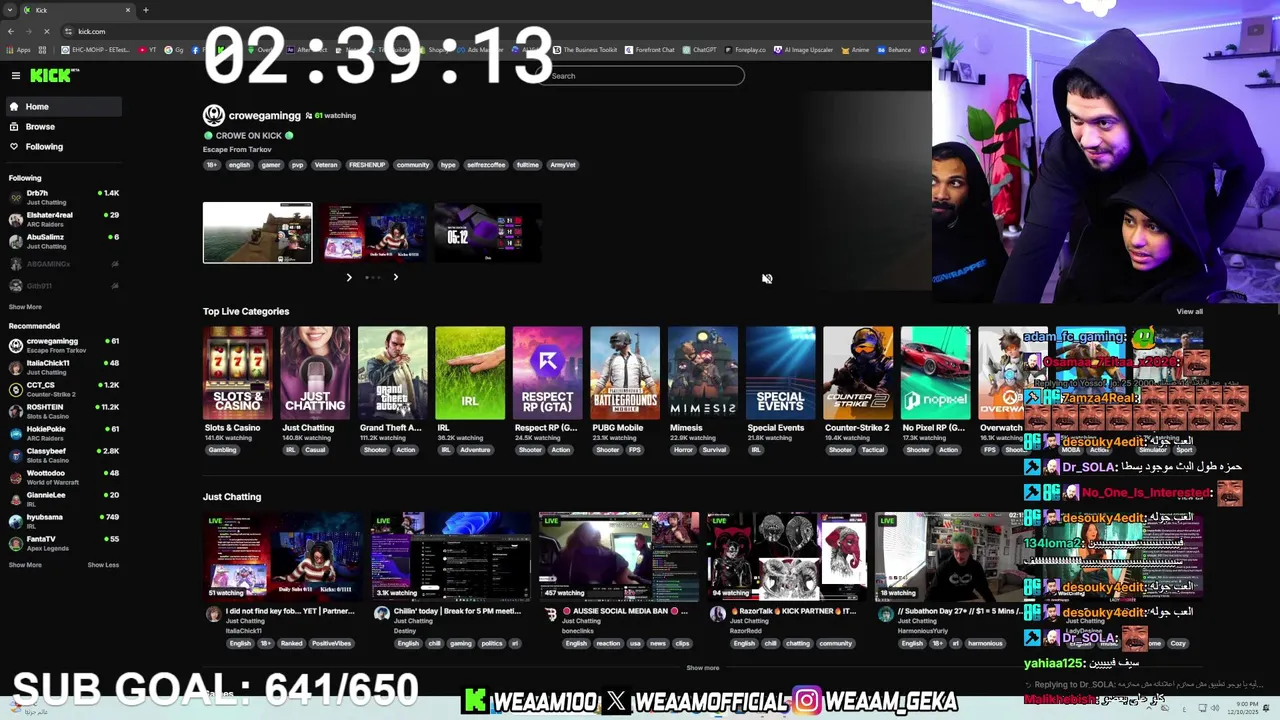
Task: Stop page loading with the X button
Action: coord(46,31)
